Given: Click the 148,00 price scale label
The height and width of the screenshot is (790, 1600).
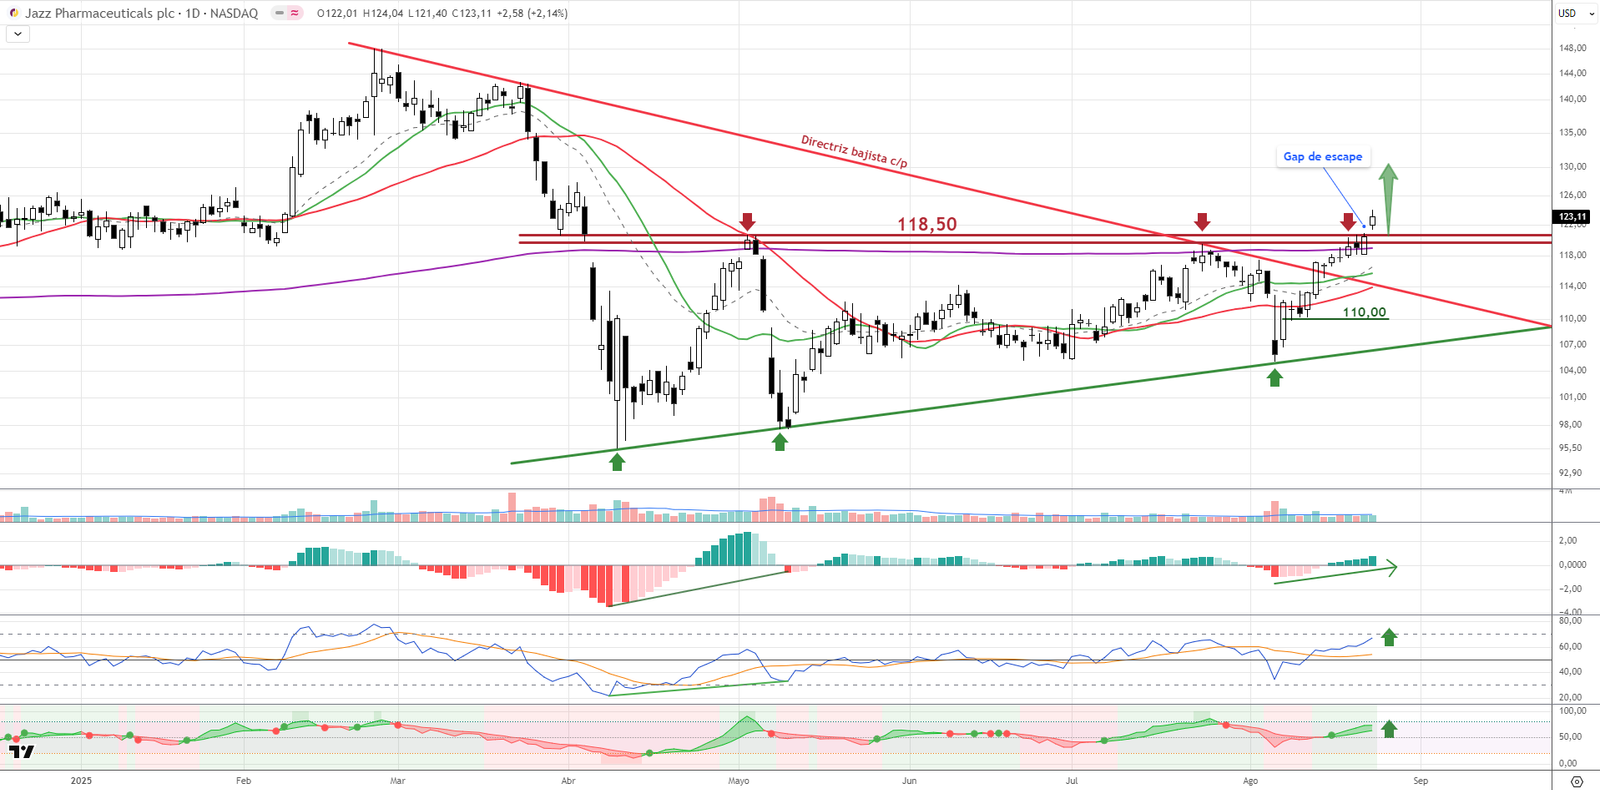Looking at the screenshot, I should (1572, 48).
